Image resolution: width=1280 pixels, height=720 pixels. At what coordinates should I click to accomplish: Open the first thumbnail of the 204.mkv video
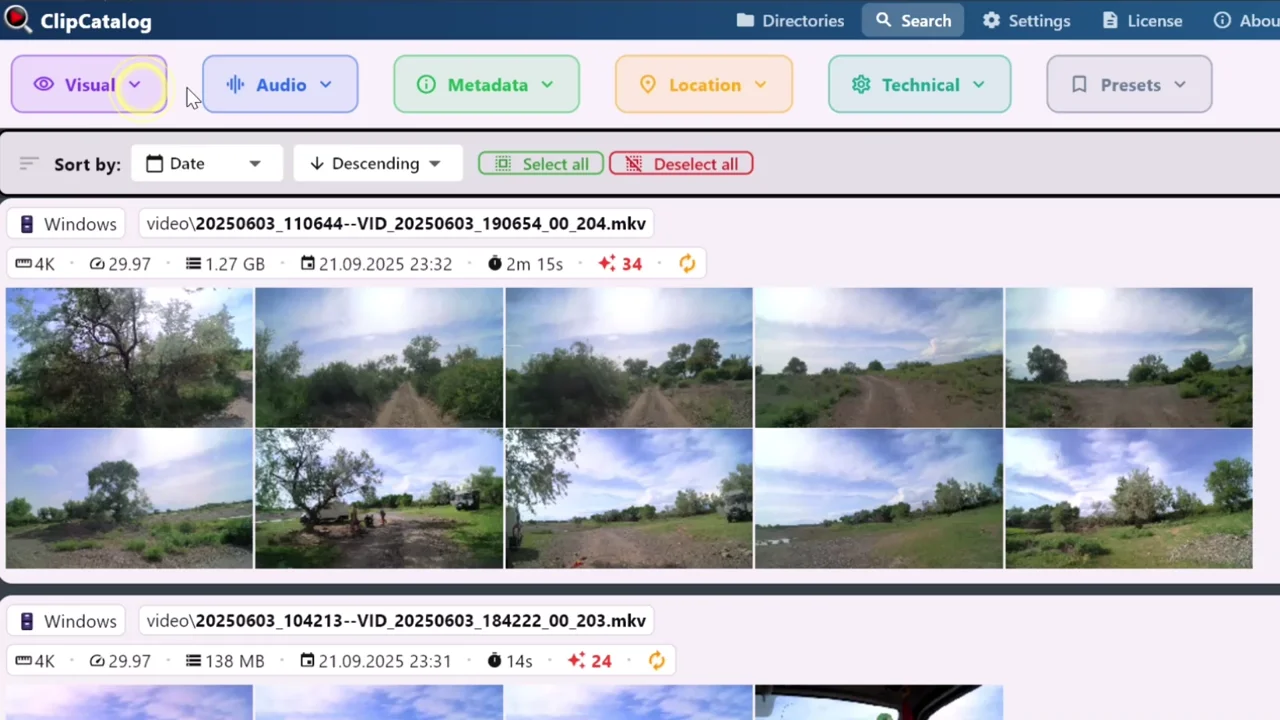[129, 357]
